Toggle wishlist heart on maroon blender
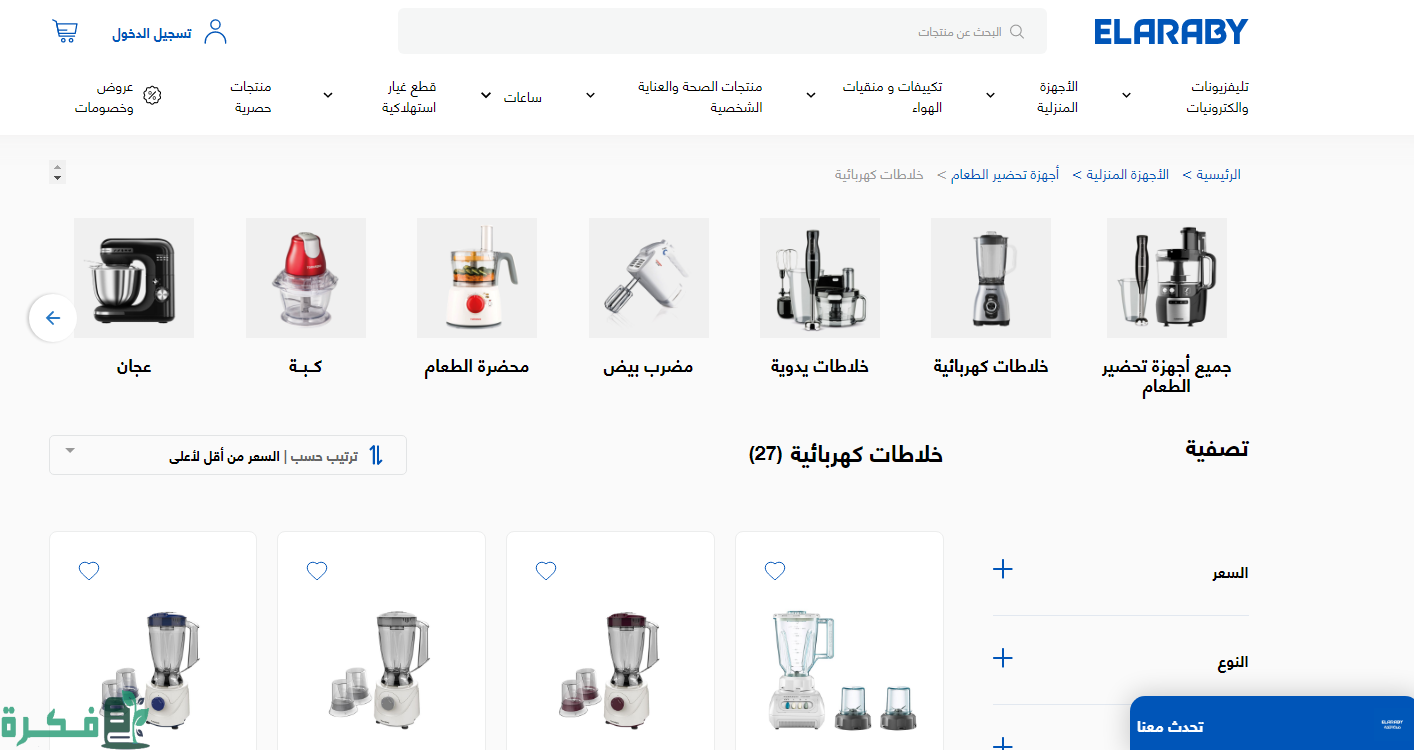The width and height of the screenshot is (1414, 750). click(546, 571)
